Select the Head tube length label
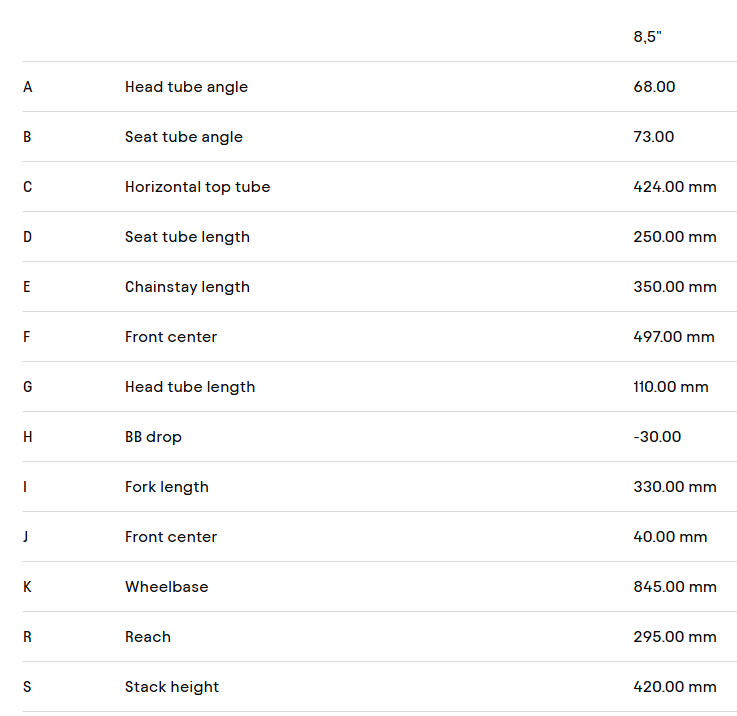The height and width of the screenshot is (716, 737). (190, 387)
